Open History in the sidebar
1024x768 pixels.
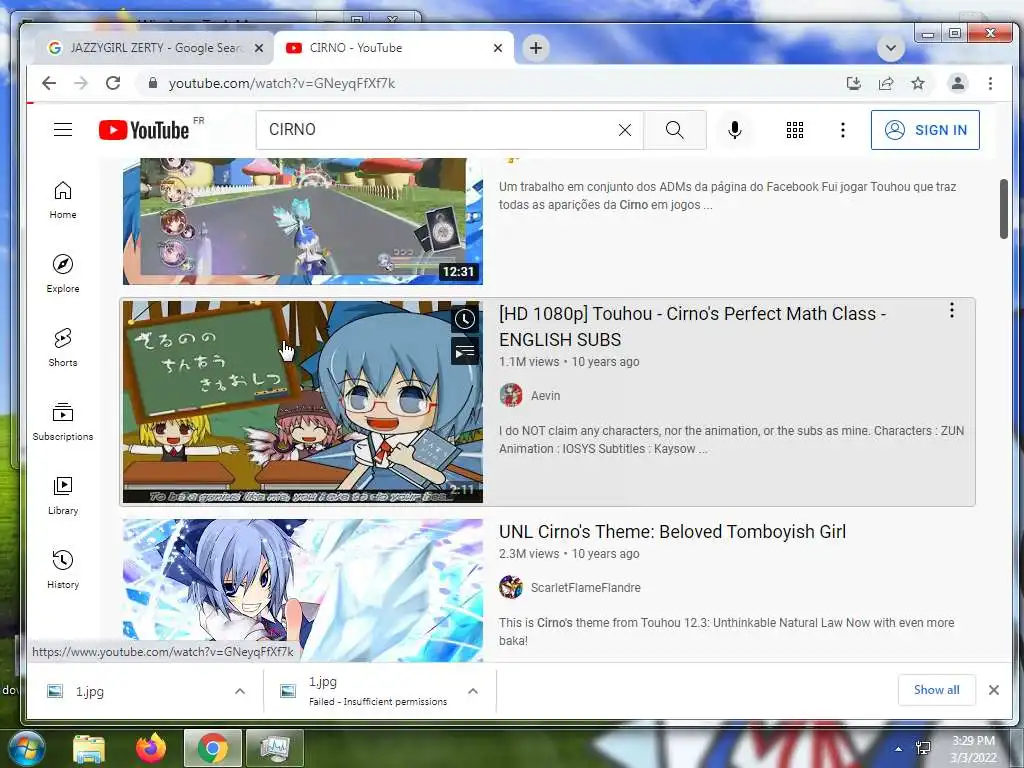pyautogui.click(x=63, y=569)
